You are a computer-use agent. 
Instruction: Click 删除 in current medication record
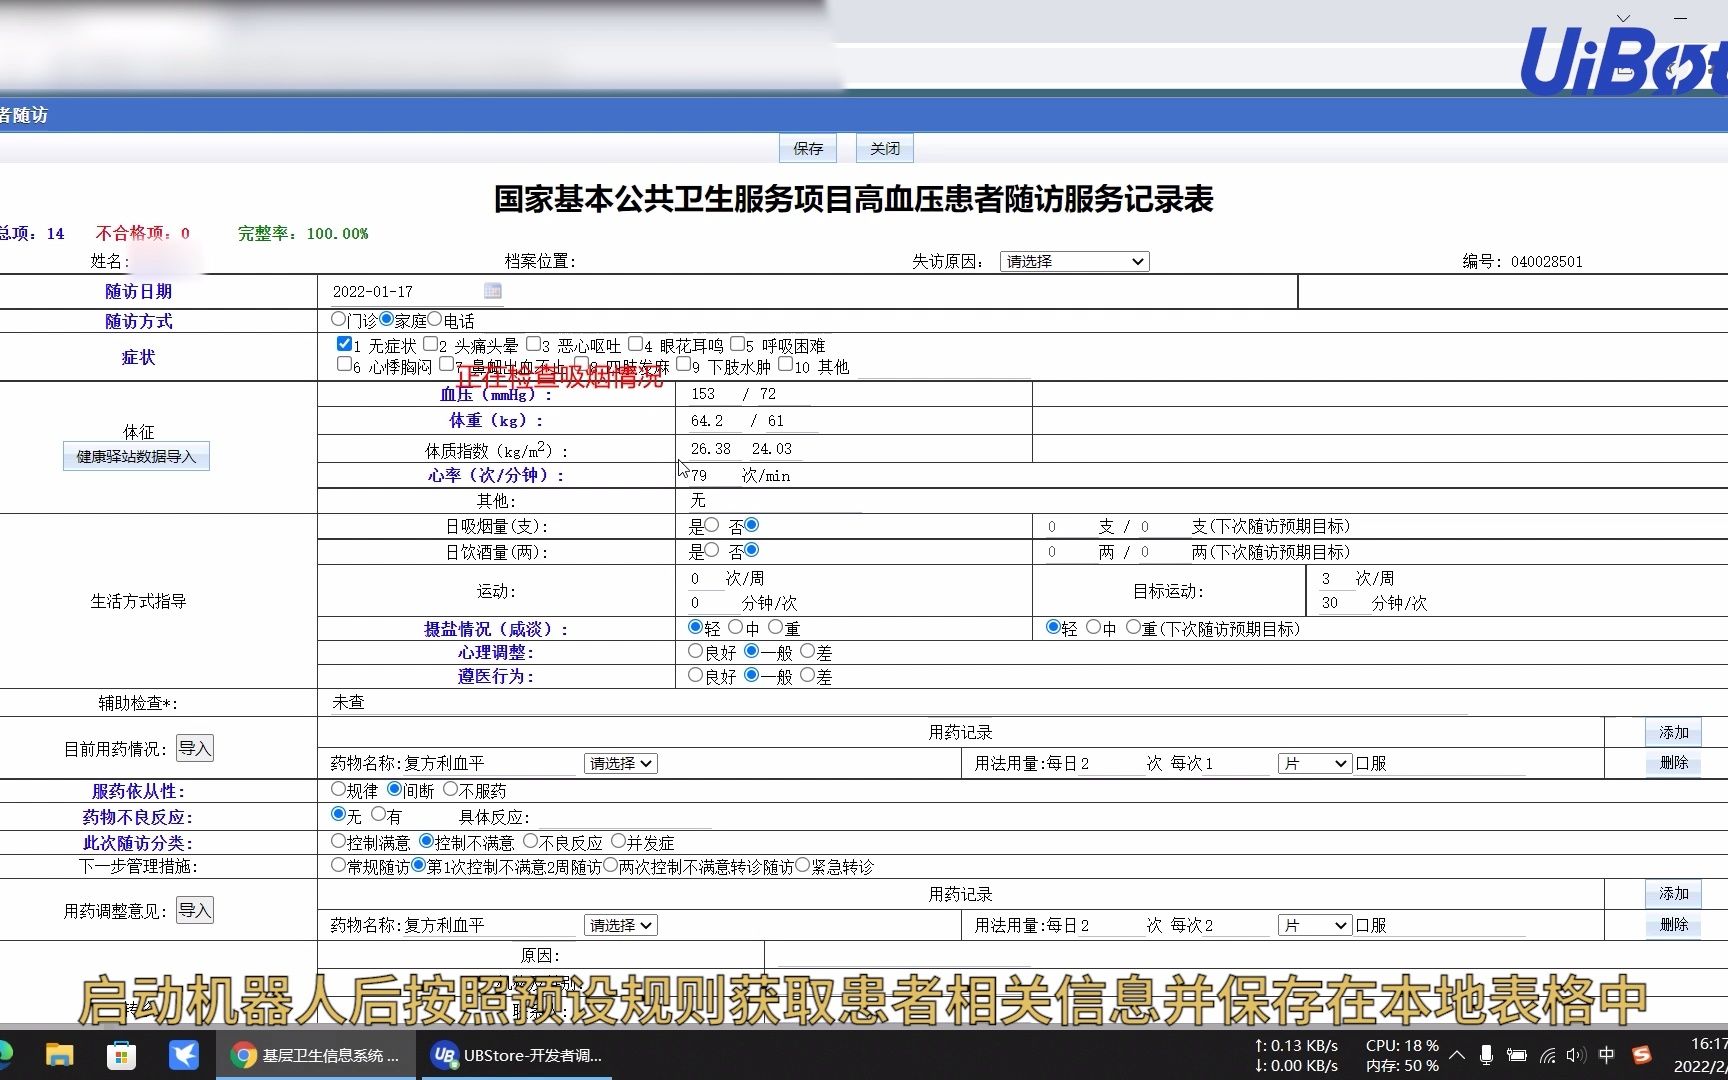(x=1673, y=762)
